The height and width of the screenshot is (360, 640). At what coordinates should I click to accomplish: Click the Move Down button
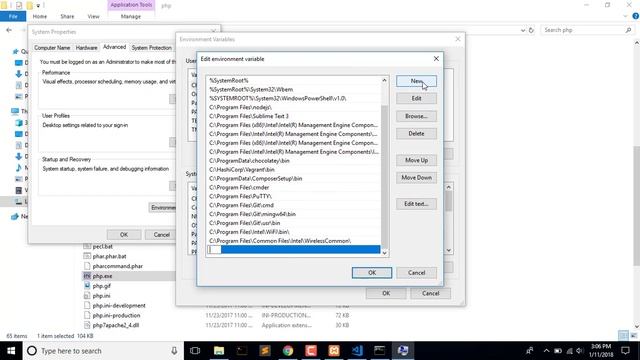pyautogui.click(x=416, y=178)
